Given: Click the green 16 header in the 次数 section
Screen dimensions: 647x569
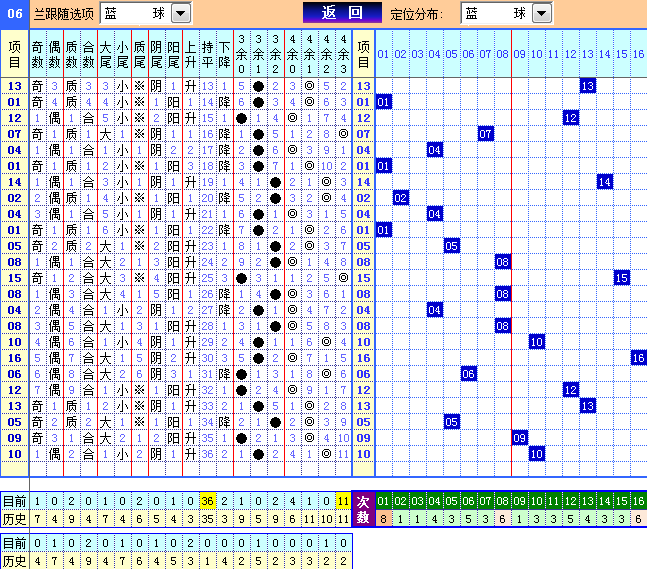Looking at the screenshot, I should (638, 501).
